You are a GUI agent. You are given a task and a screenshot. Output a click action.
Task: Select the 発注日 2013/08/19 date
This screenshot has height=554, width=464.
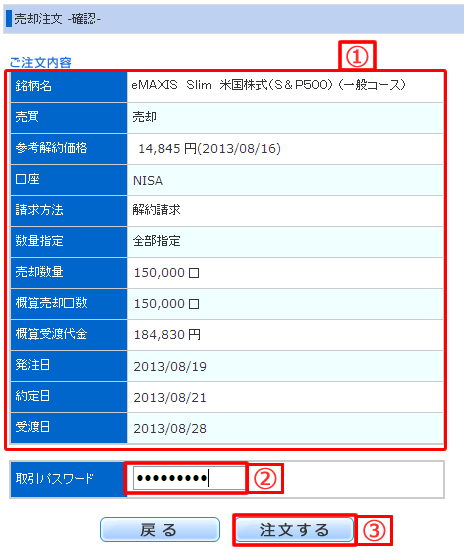tap(170, 366)
